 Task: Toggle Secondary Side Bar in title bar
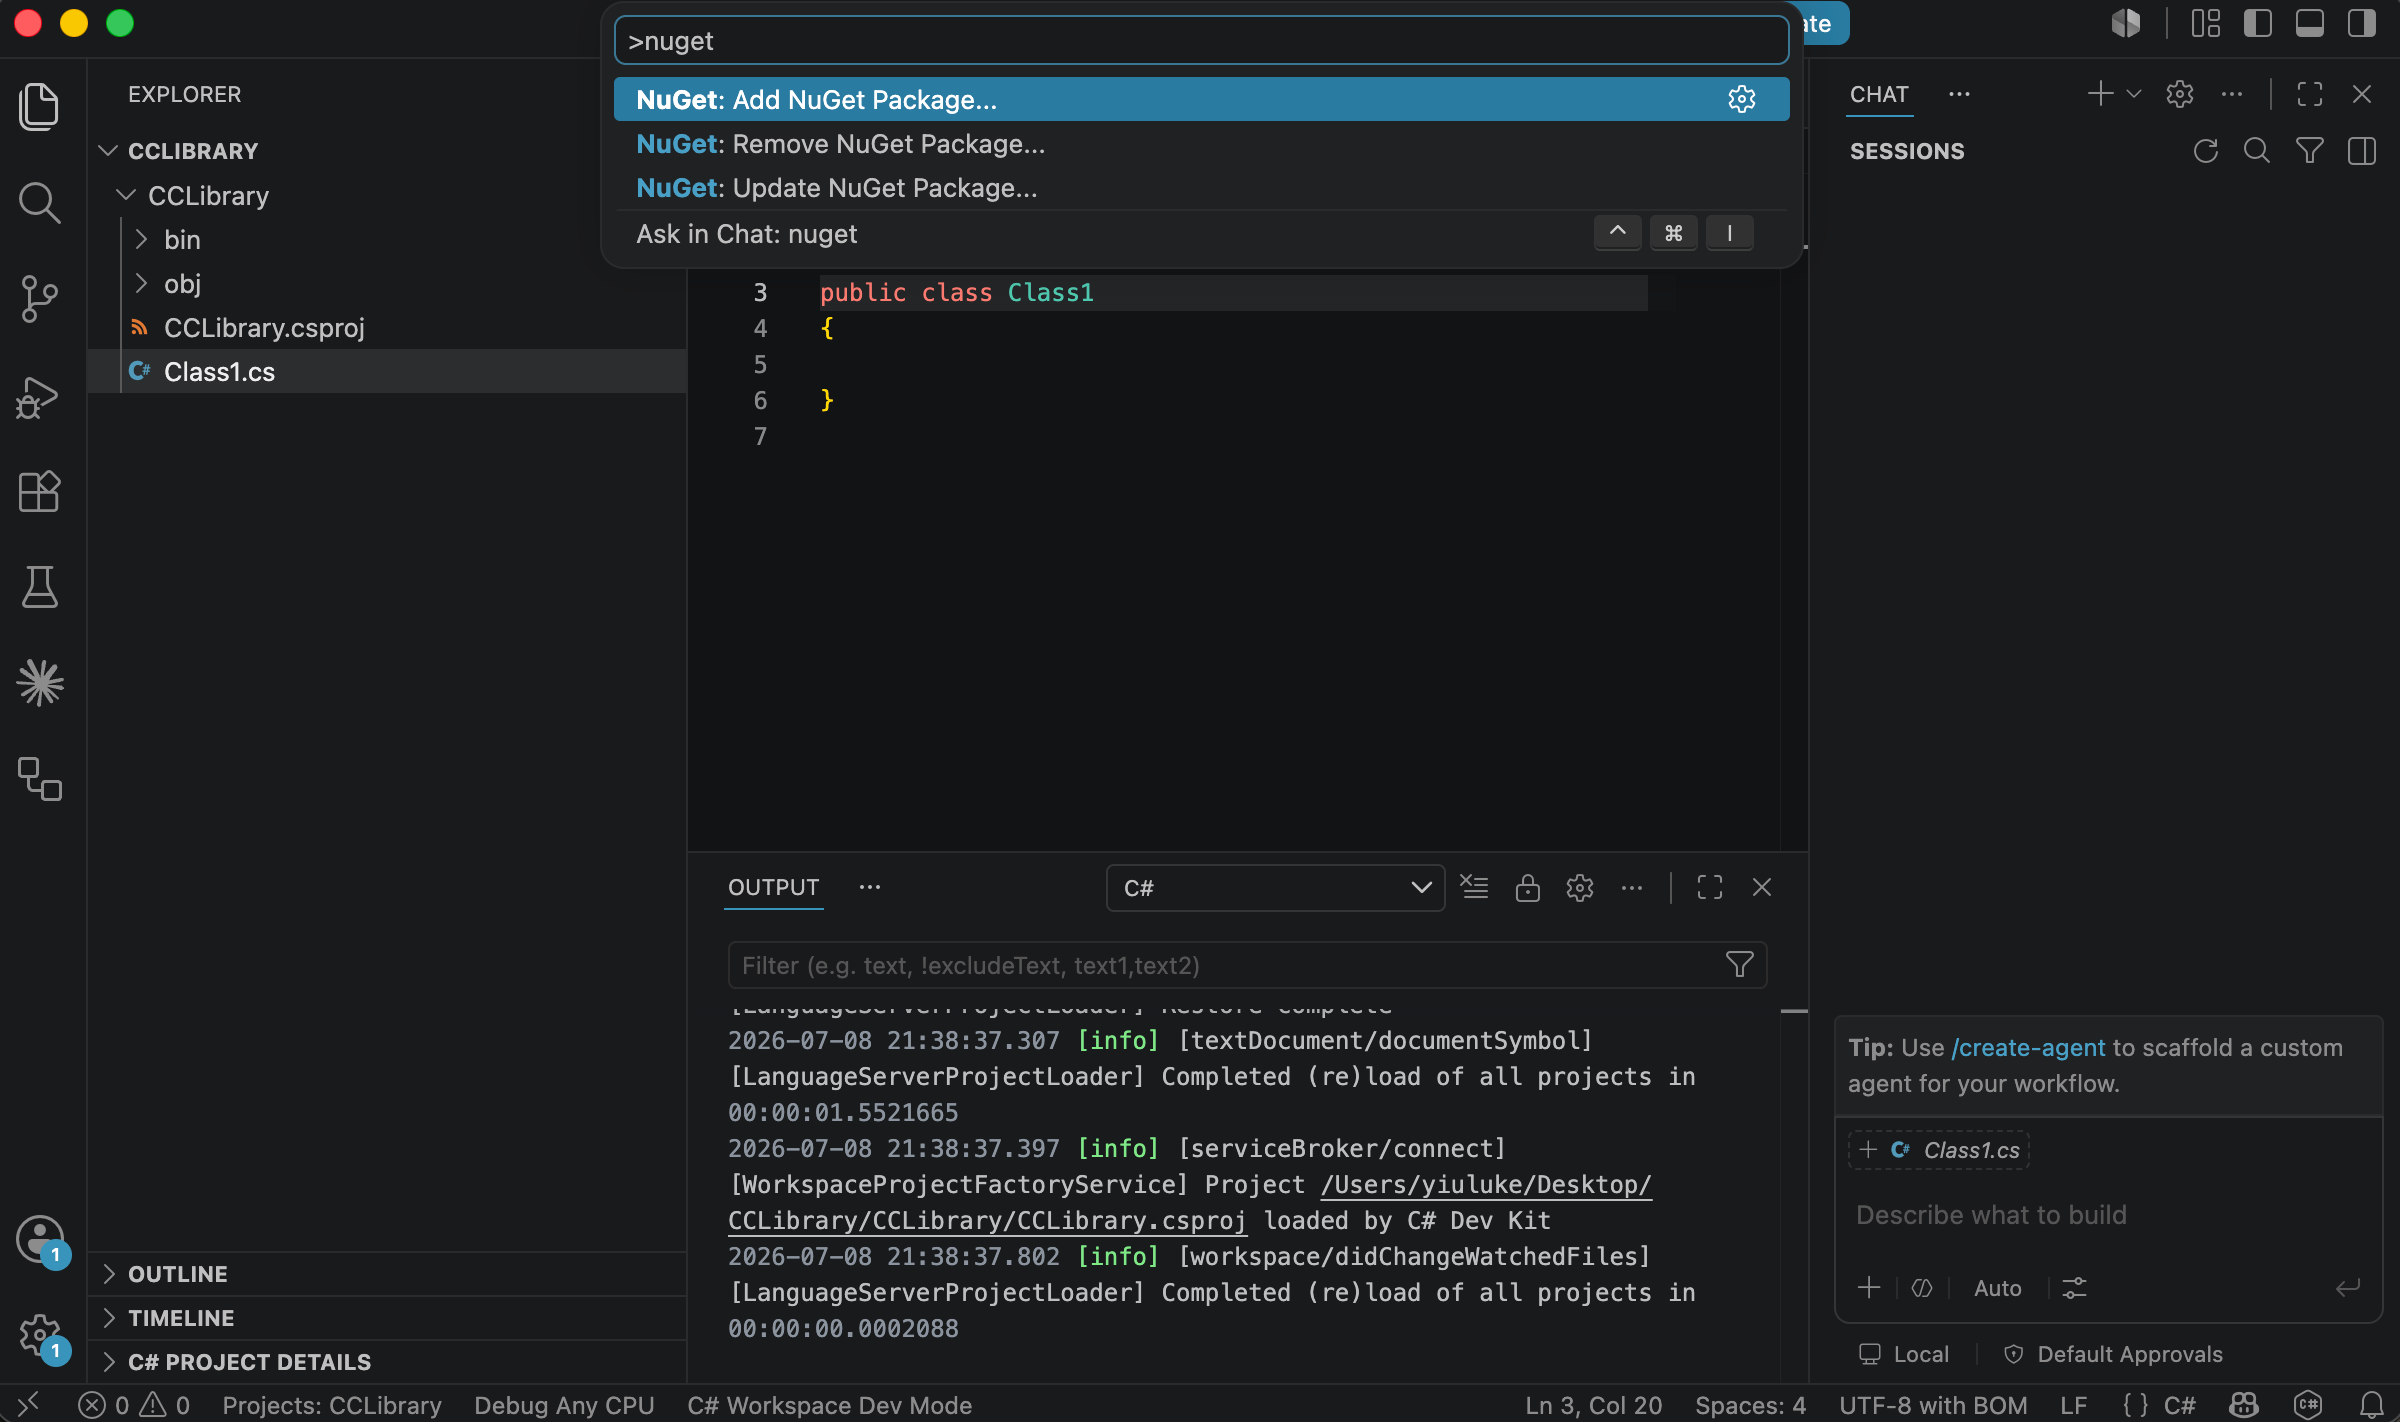point(2362,23)
